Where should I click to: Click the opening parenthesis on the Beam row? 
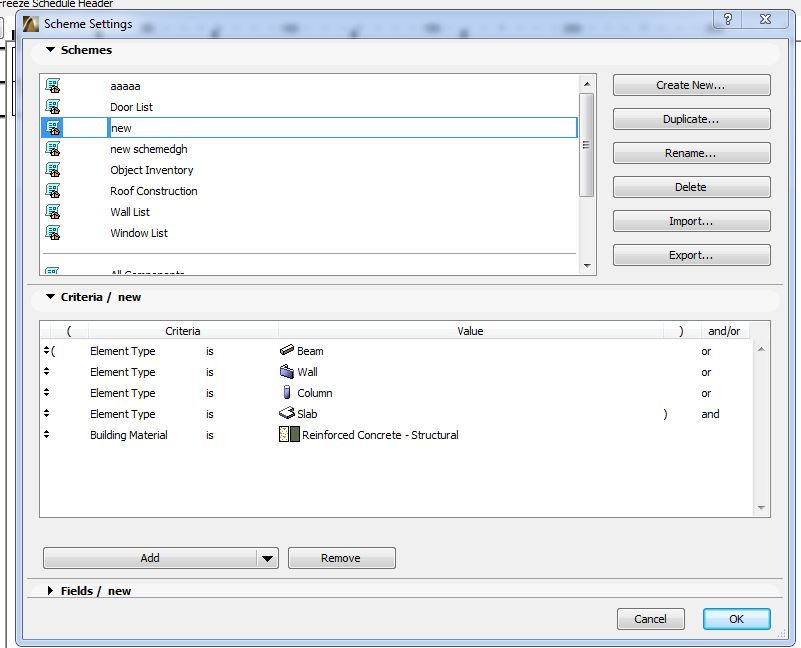point(54,351)
